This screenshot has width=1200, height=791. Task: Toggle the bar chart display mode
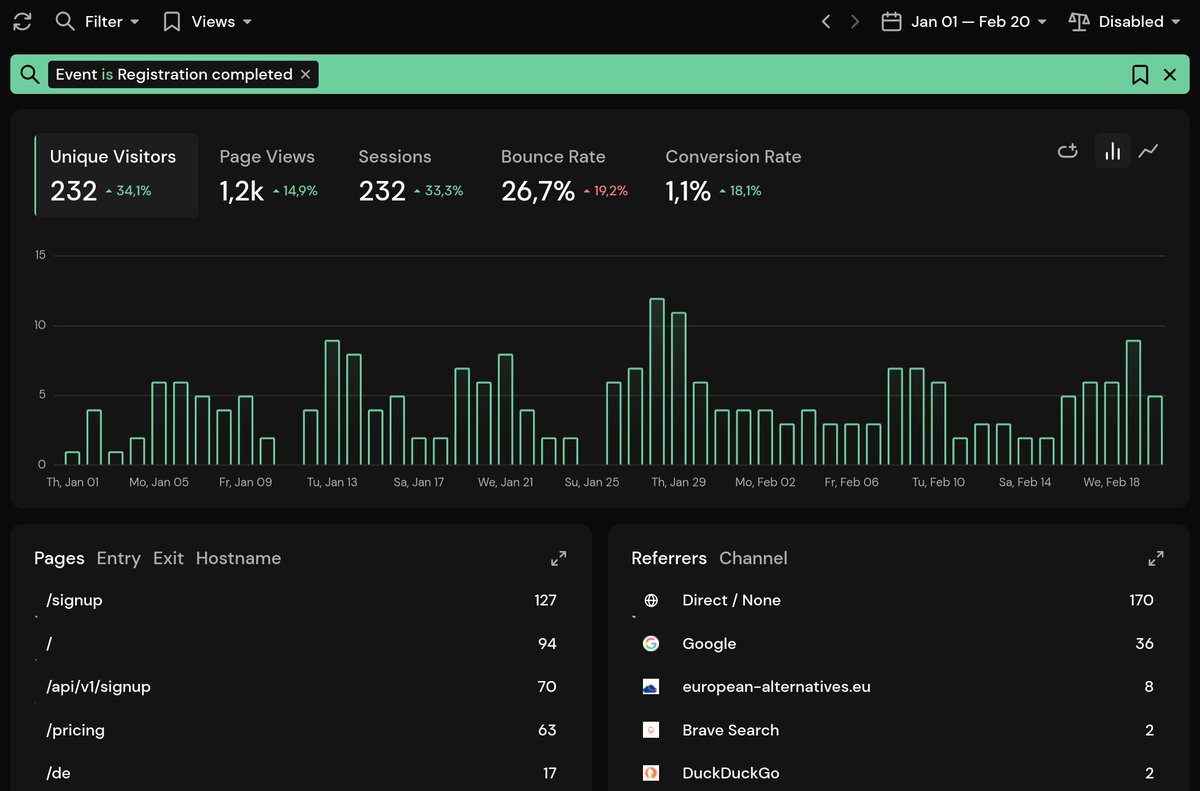[x=1112, y=151]
